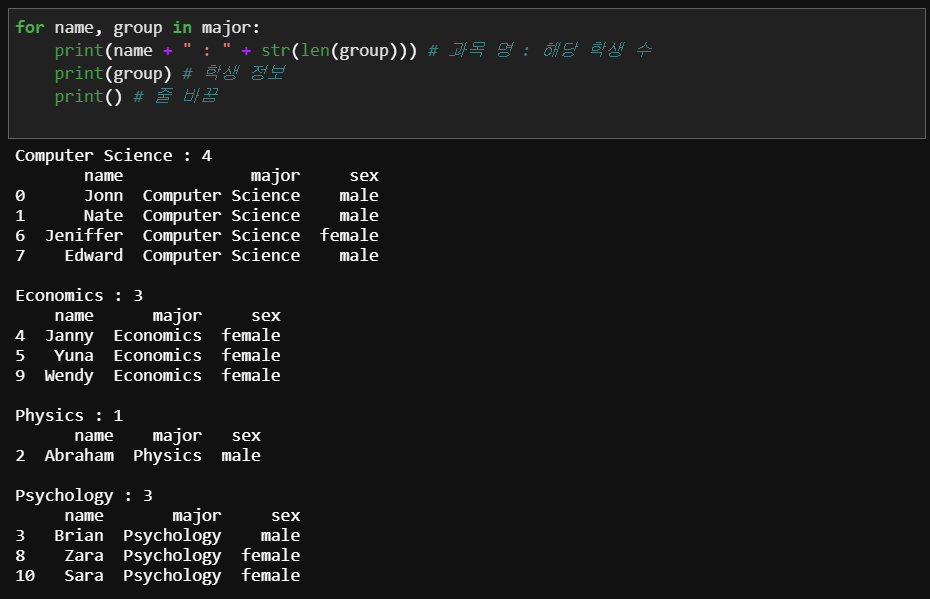Screen dimensions: 930x599
Task: Click the name 'Edward' in row 7
Action: tap(94, 256)
